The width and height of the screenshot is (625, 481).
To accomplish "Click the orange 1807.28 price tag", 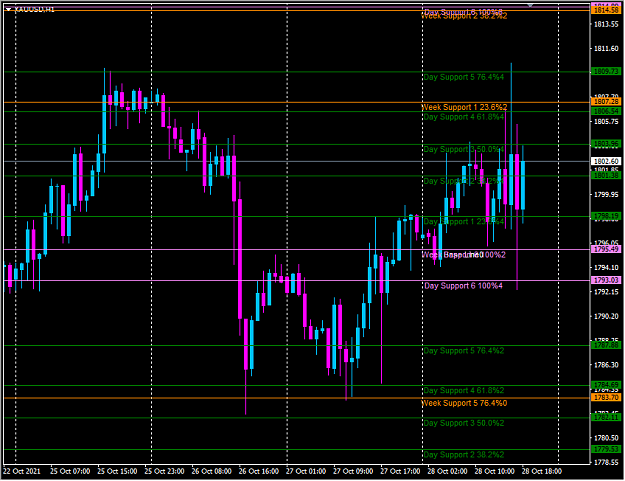I will (606, 102).
